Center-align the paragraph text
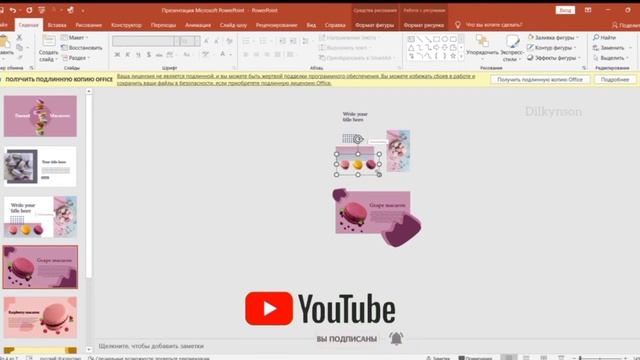Screen dimensions: 640x360 coord(256,54)
